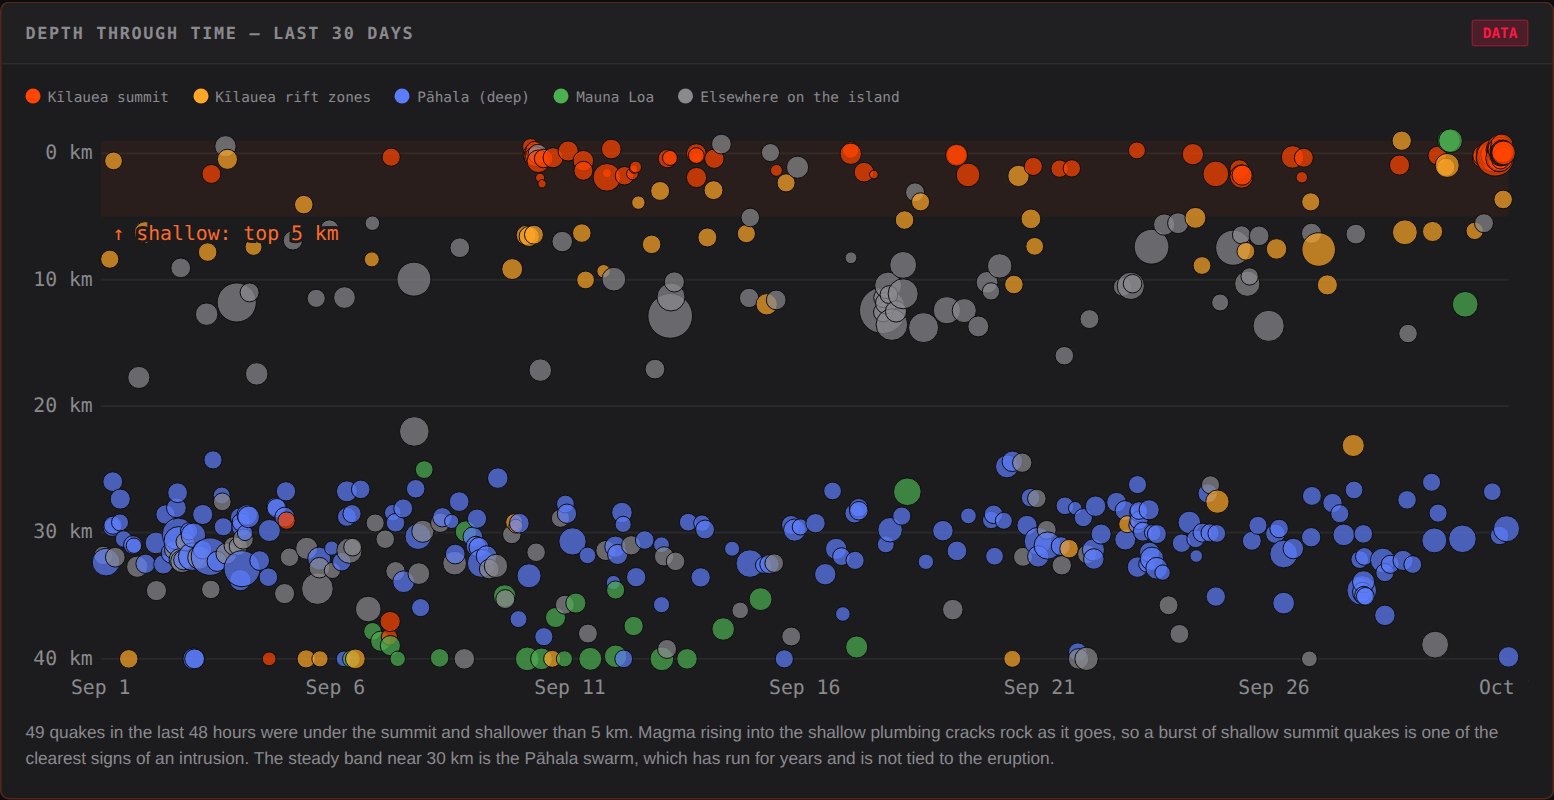Click the '30 km' depth axis label
Viewport: 1554px width, 800px height.
point(62,532)
